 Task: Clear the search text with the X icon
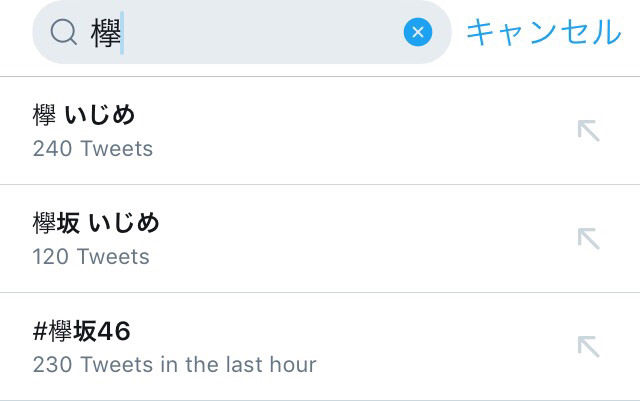[418, 33]
